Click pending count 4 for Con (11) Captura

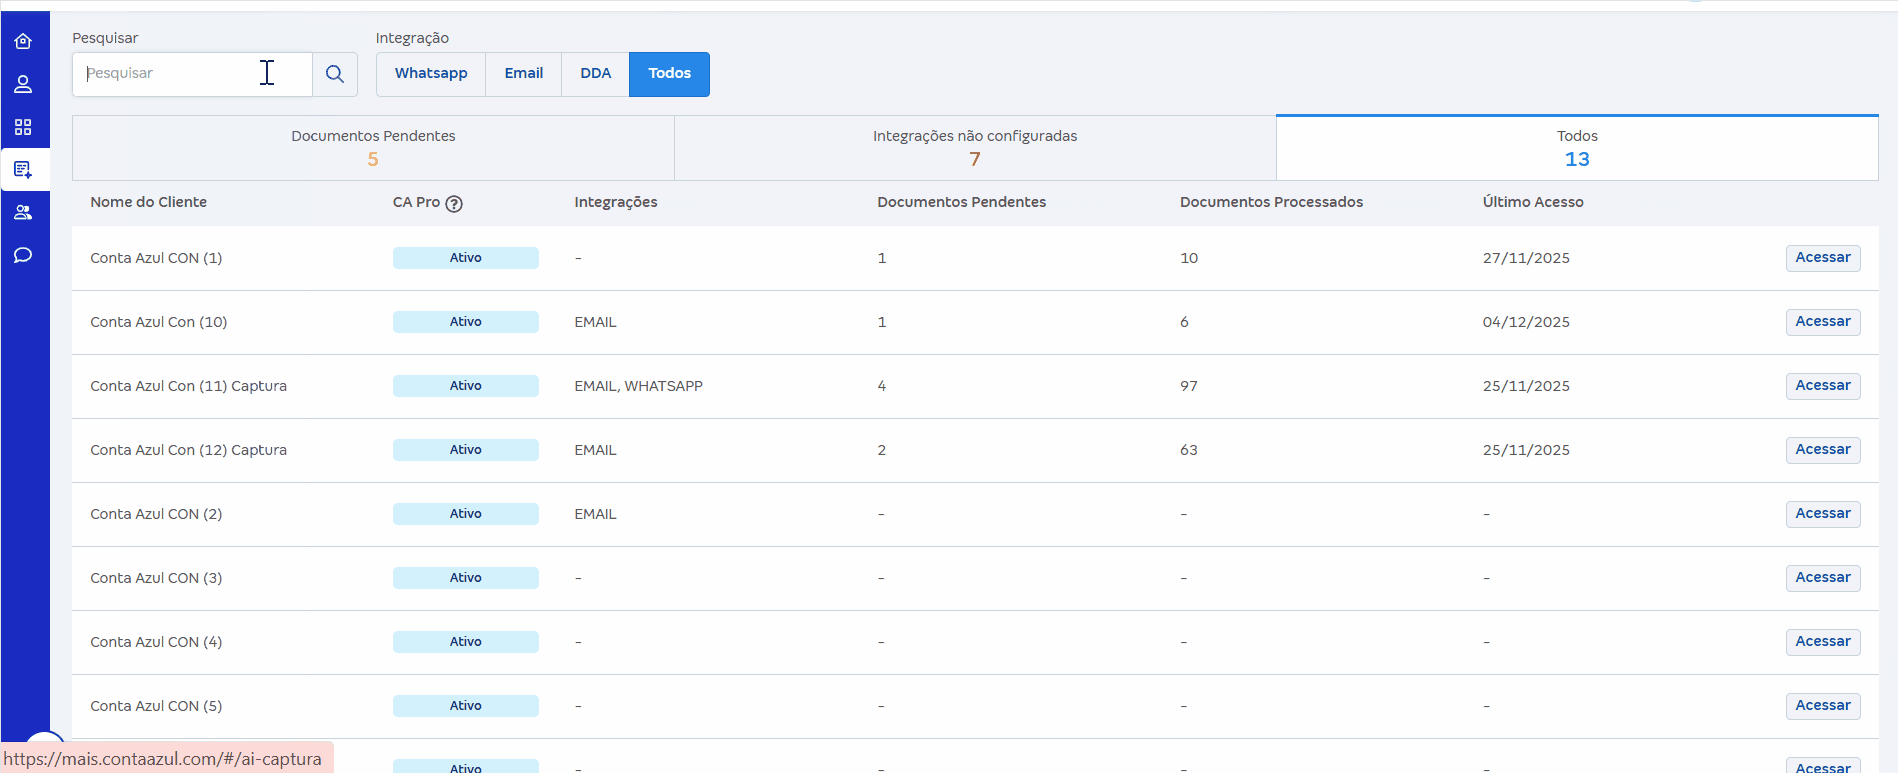pos(882,386)
